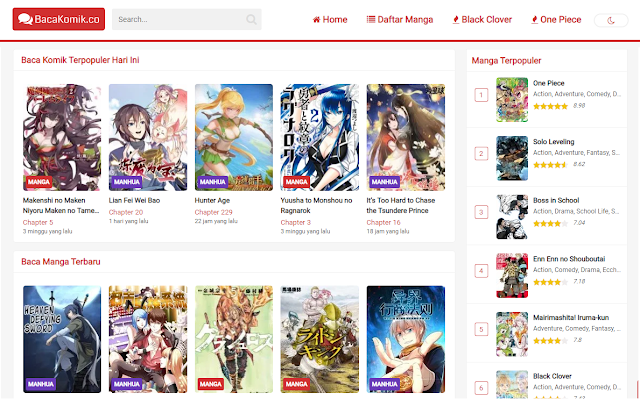Open Lian Fei Wei Bao cover

pos(148,137)
